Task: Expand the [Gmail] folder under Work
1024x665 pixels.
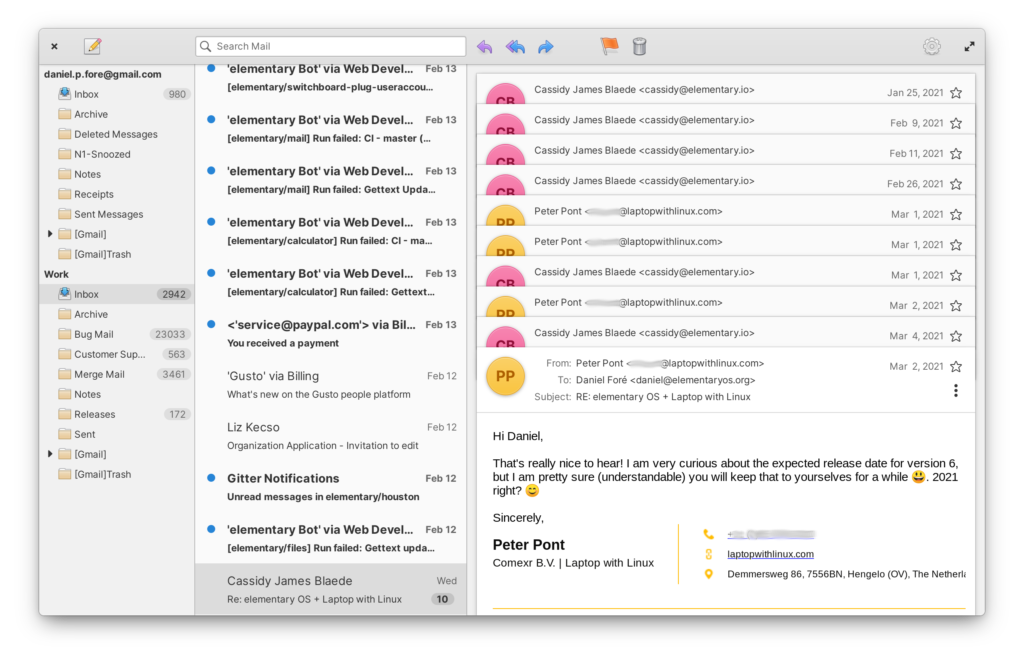Action: pos(51,454)
